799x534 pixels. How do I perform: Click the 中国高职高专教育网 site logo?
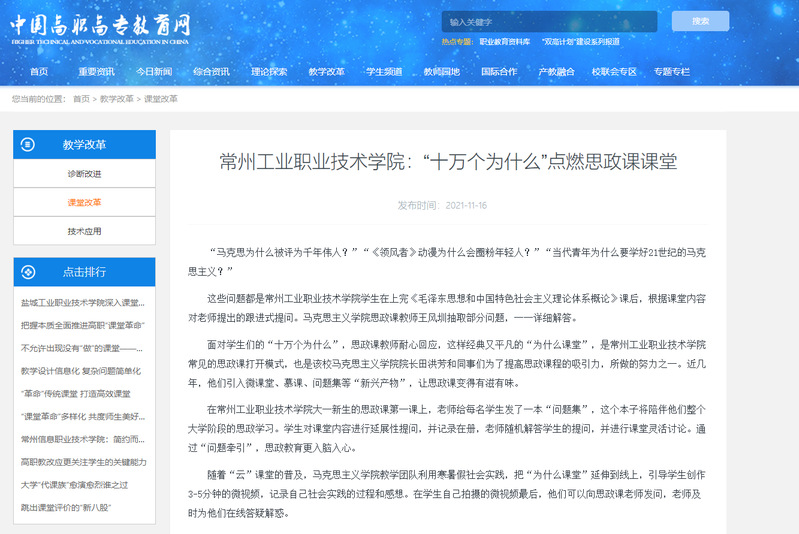(100, 28)
